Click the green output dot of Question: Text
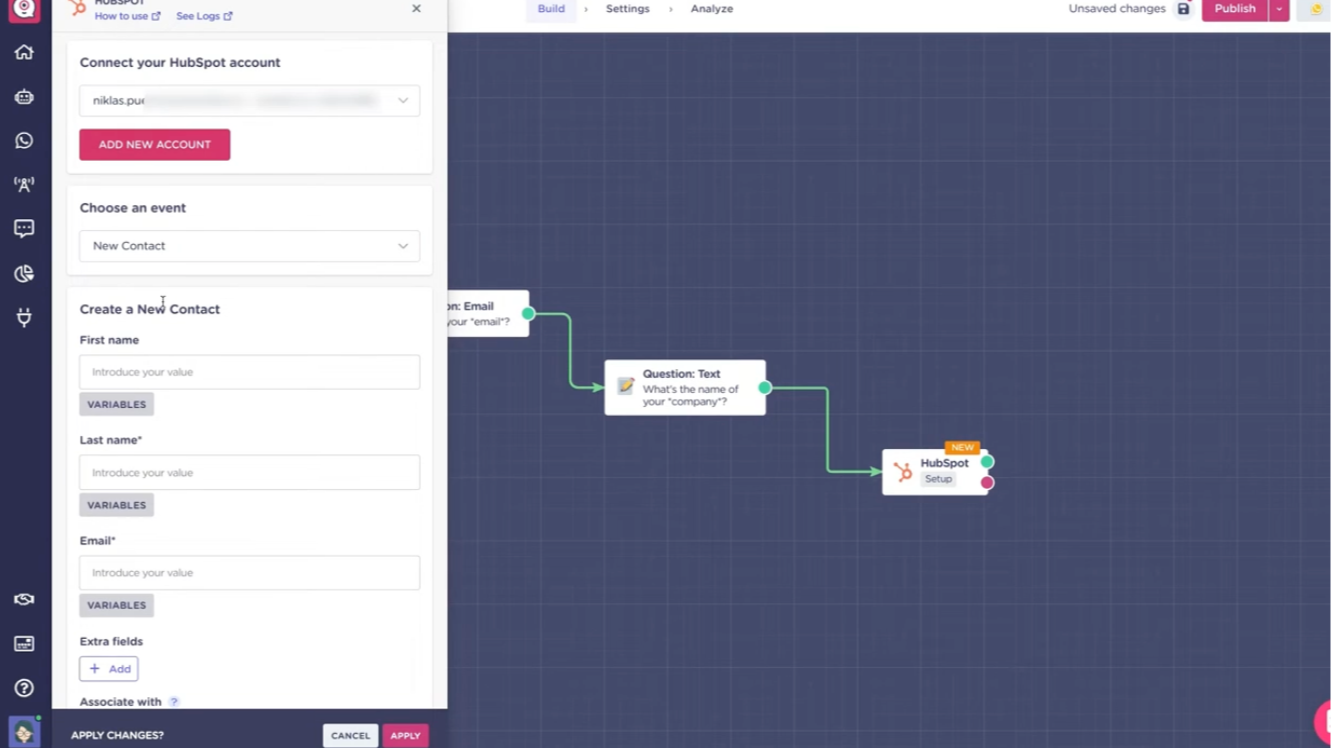Screen dimensions: 1331x748 tap(765, 388)
